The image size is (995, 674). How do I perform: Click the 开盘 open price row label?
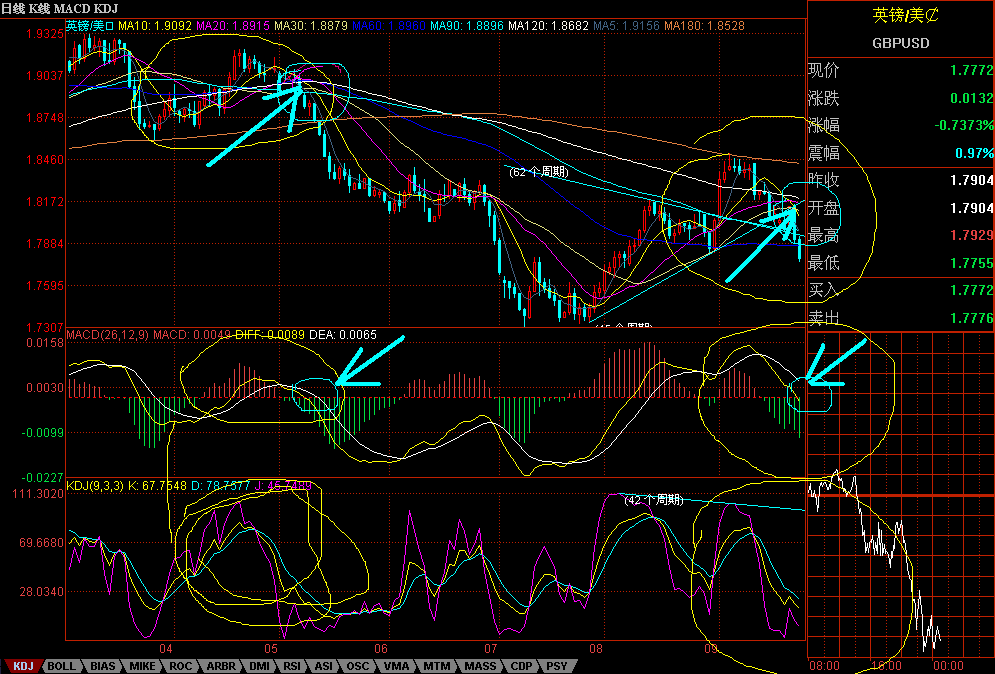coord(824,208)
